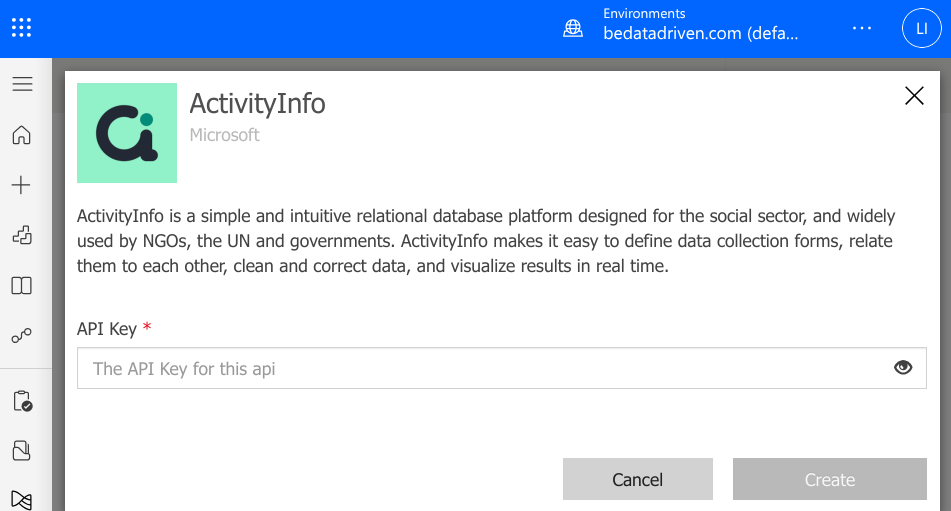Go to Home in the sidebar

tap(21, 135)
